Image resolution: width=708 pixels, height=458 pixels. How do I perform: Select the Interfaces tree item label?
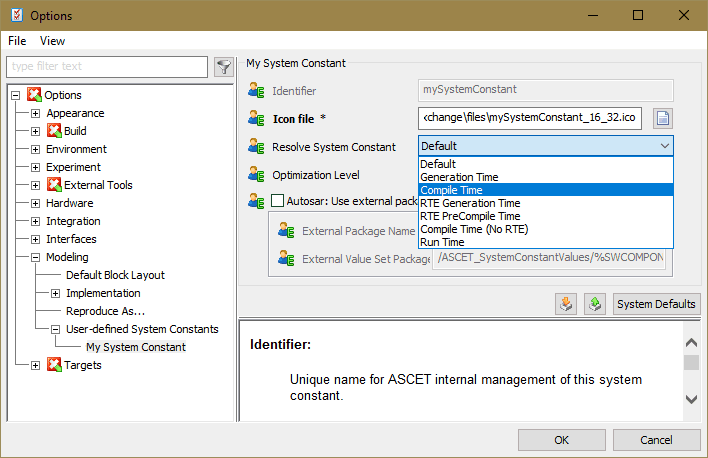tap(71, 239)
